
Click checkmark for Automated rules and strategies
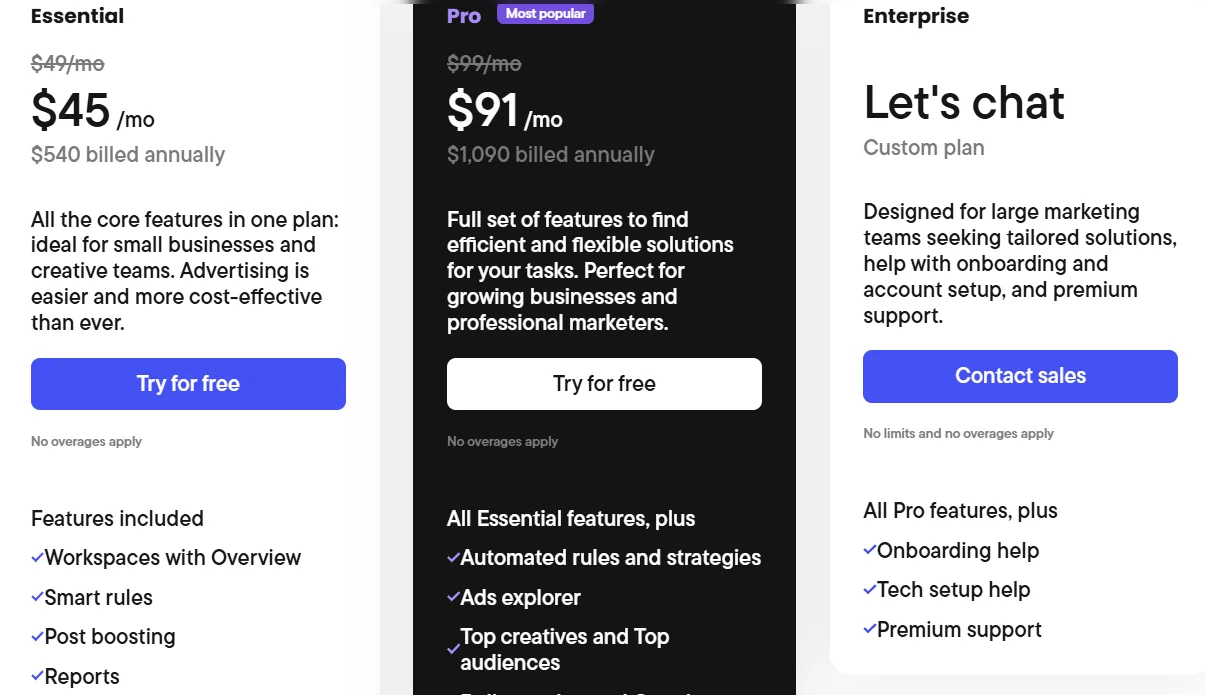(x=453, y=558)
